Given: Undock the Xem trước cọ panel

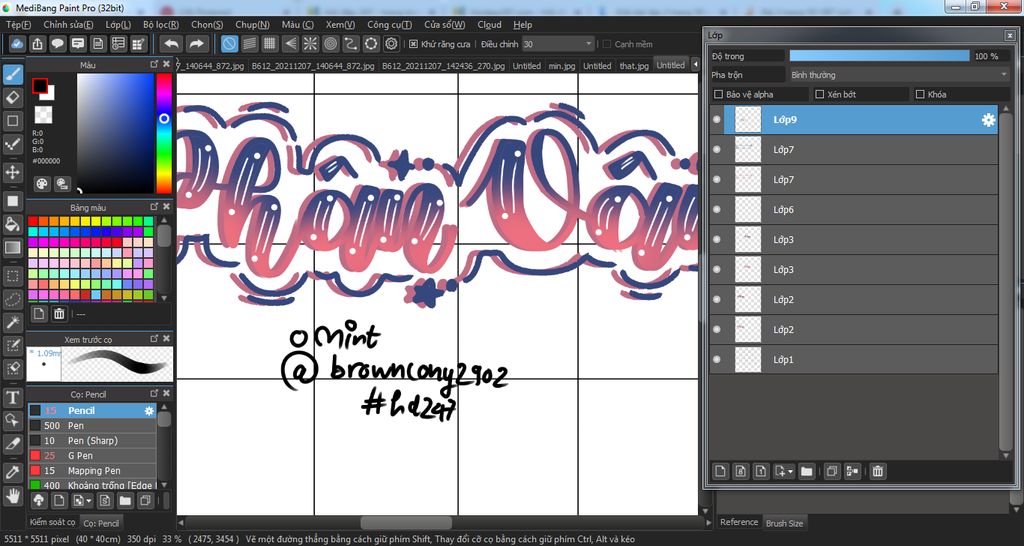Looking at the screenshot, I should tap(154, 339).
